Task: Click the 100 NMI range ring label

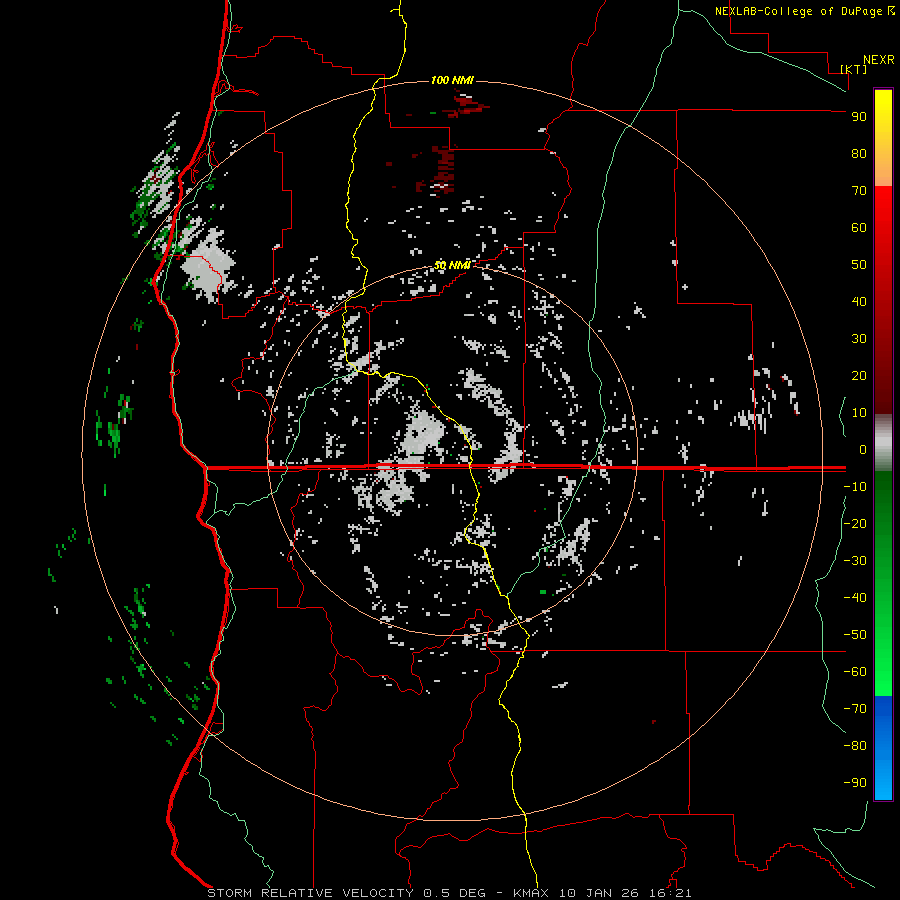Action: [452, 80]
